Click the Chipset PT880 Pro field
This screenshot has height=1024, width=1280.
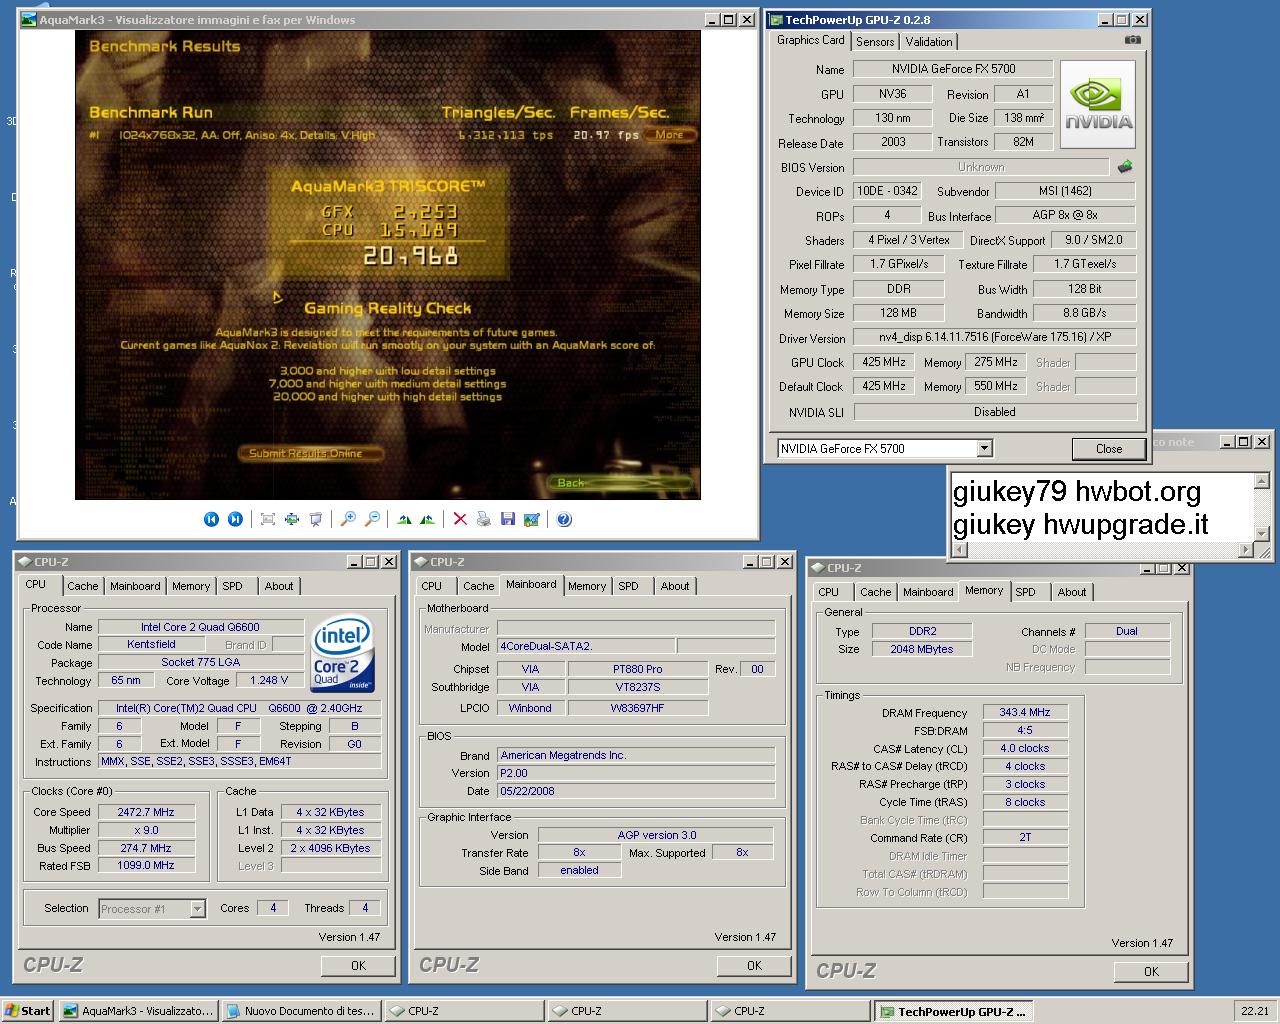[638, 669]
